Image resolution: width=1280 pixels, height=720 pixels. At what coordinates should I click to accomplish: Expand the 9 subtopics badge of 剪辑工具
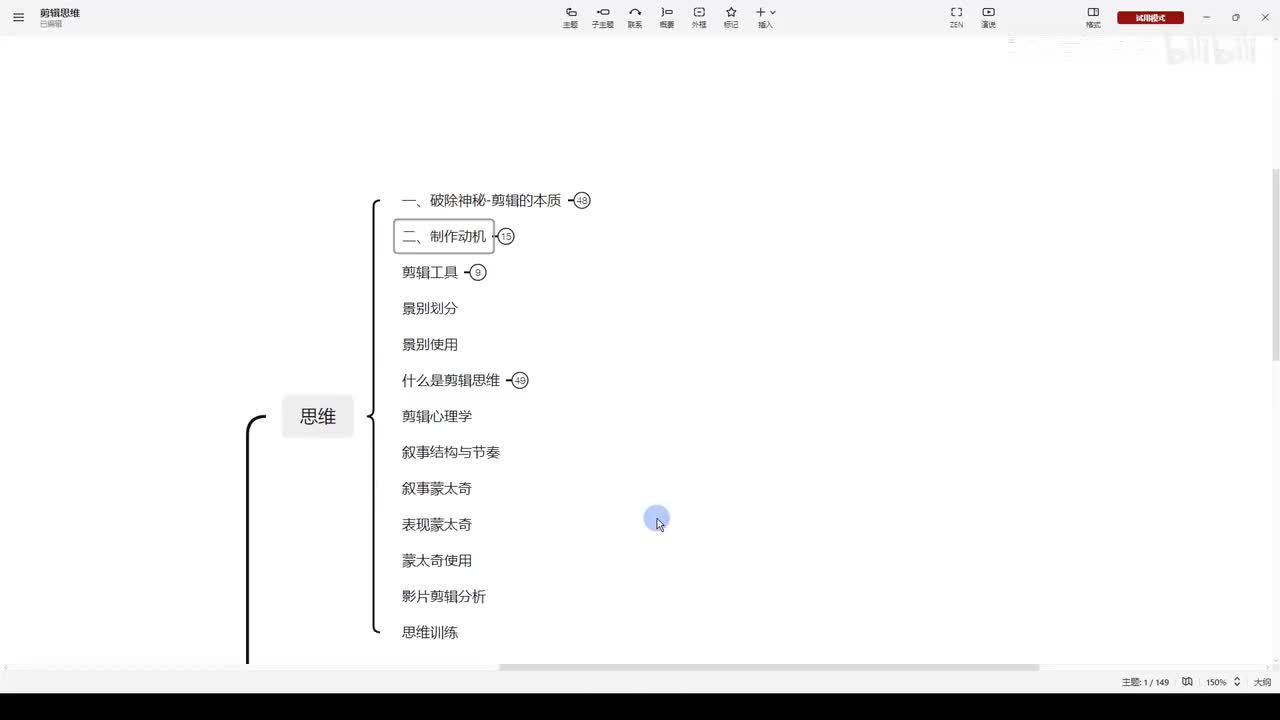478,272
